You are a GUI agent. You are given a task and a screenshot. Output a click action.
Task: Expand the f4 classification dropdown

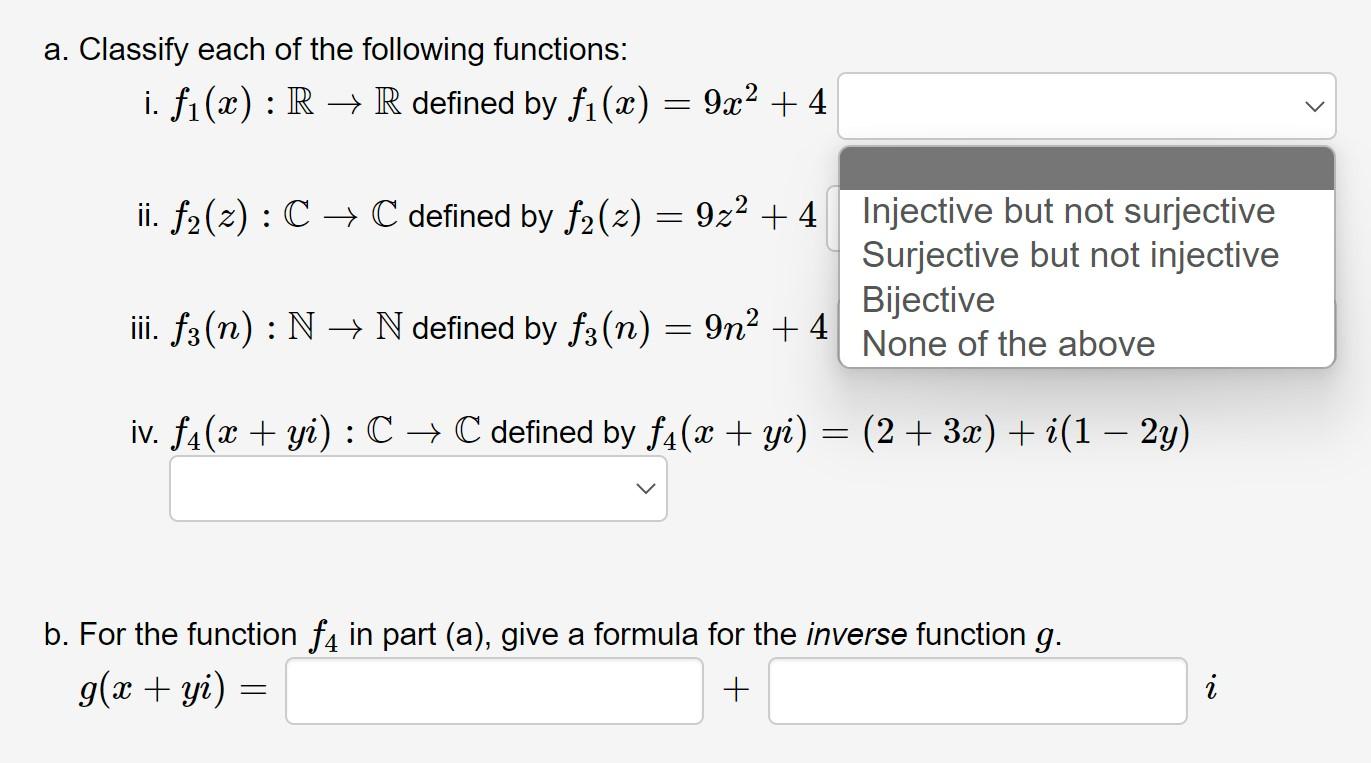(417, 488)
